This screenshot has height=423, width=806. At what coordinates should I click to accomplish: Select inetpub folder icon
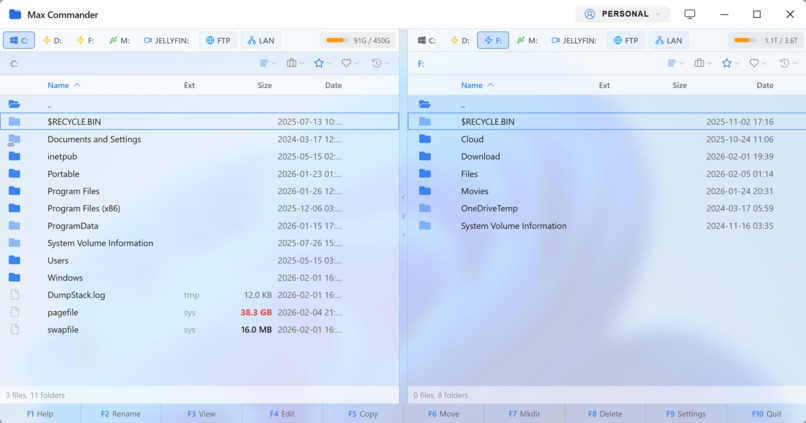14,156
